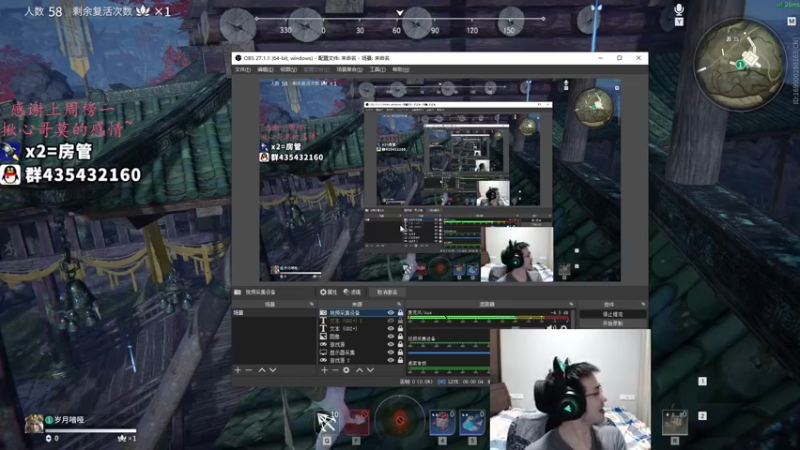Hide the 文本 (GDI+) source with its eye icon
The height and width of the screenshot is (450, 800).
click(x=391, y=329)
